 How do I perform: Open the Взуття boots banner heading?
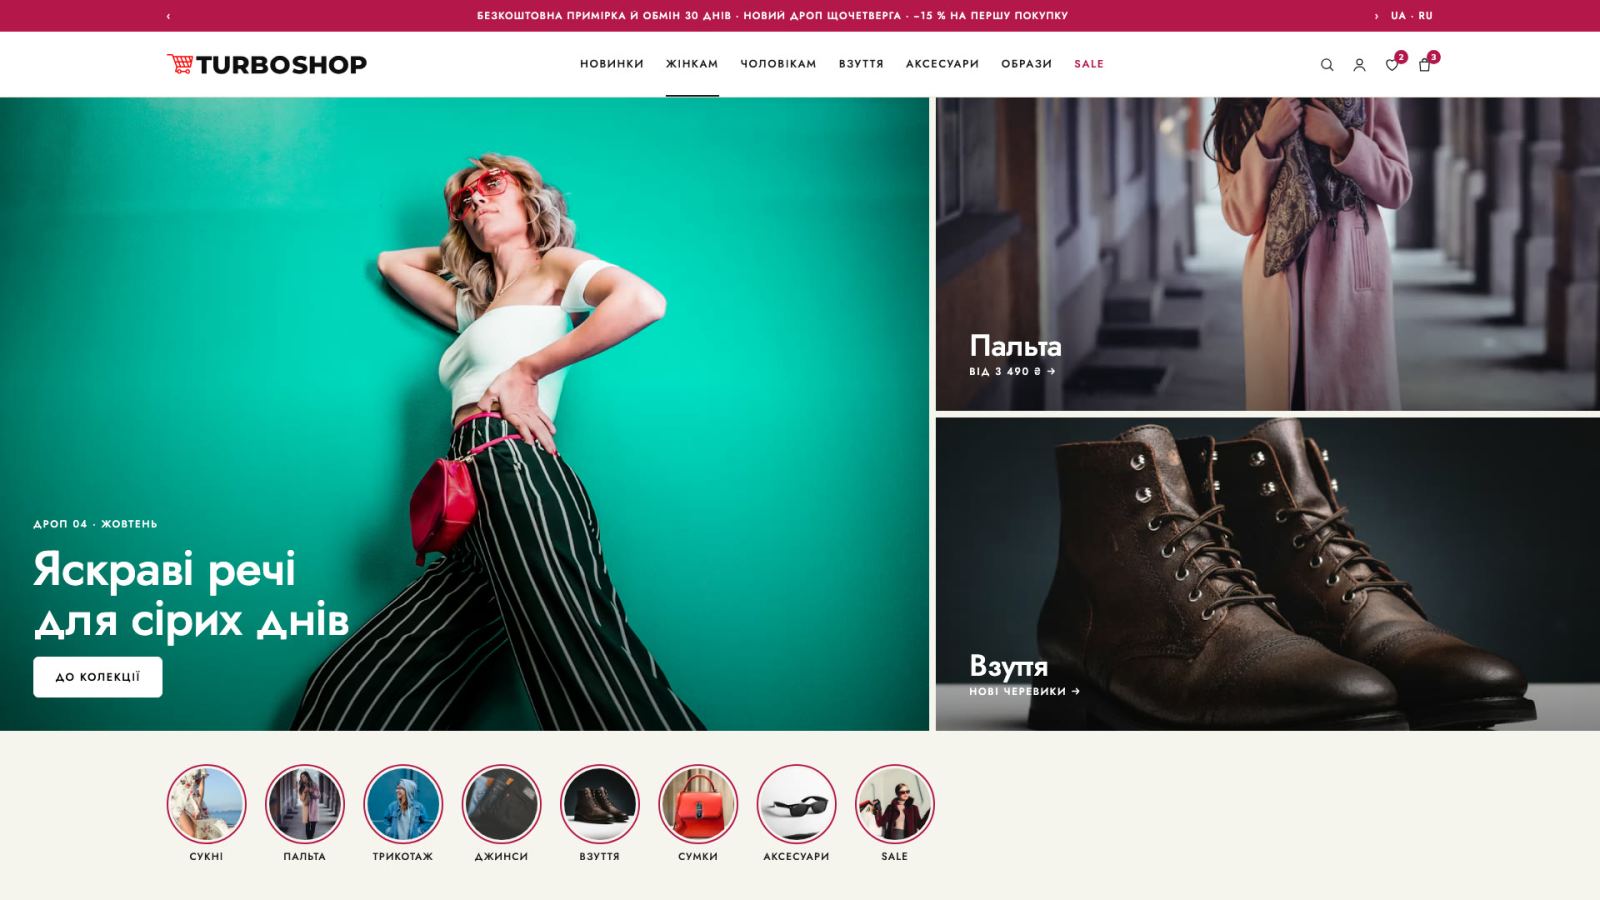(1008, 666)
